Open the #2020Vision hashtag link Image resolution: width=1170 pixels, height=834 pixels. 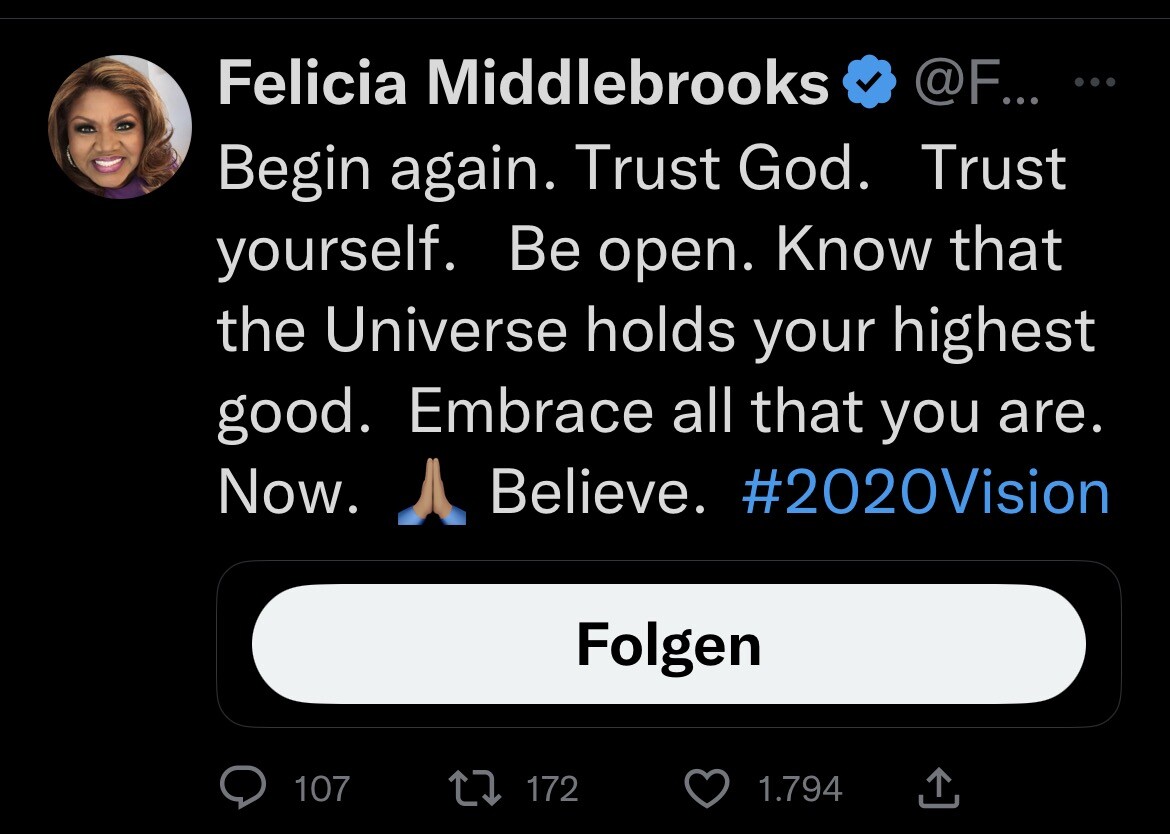point(925,493)
